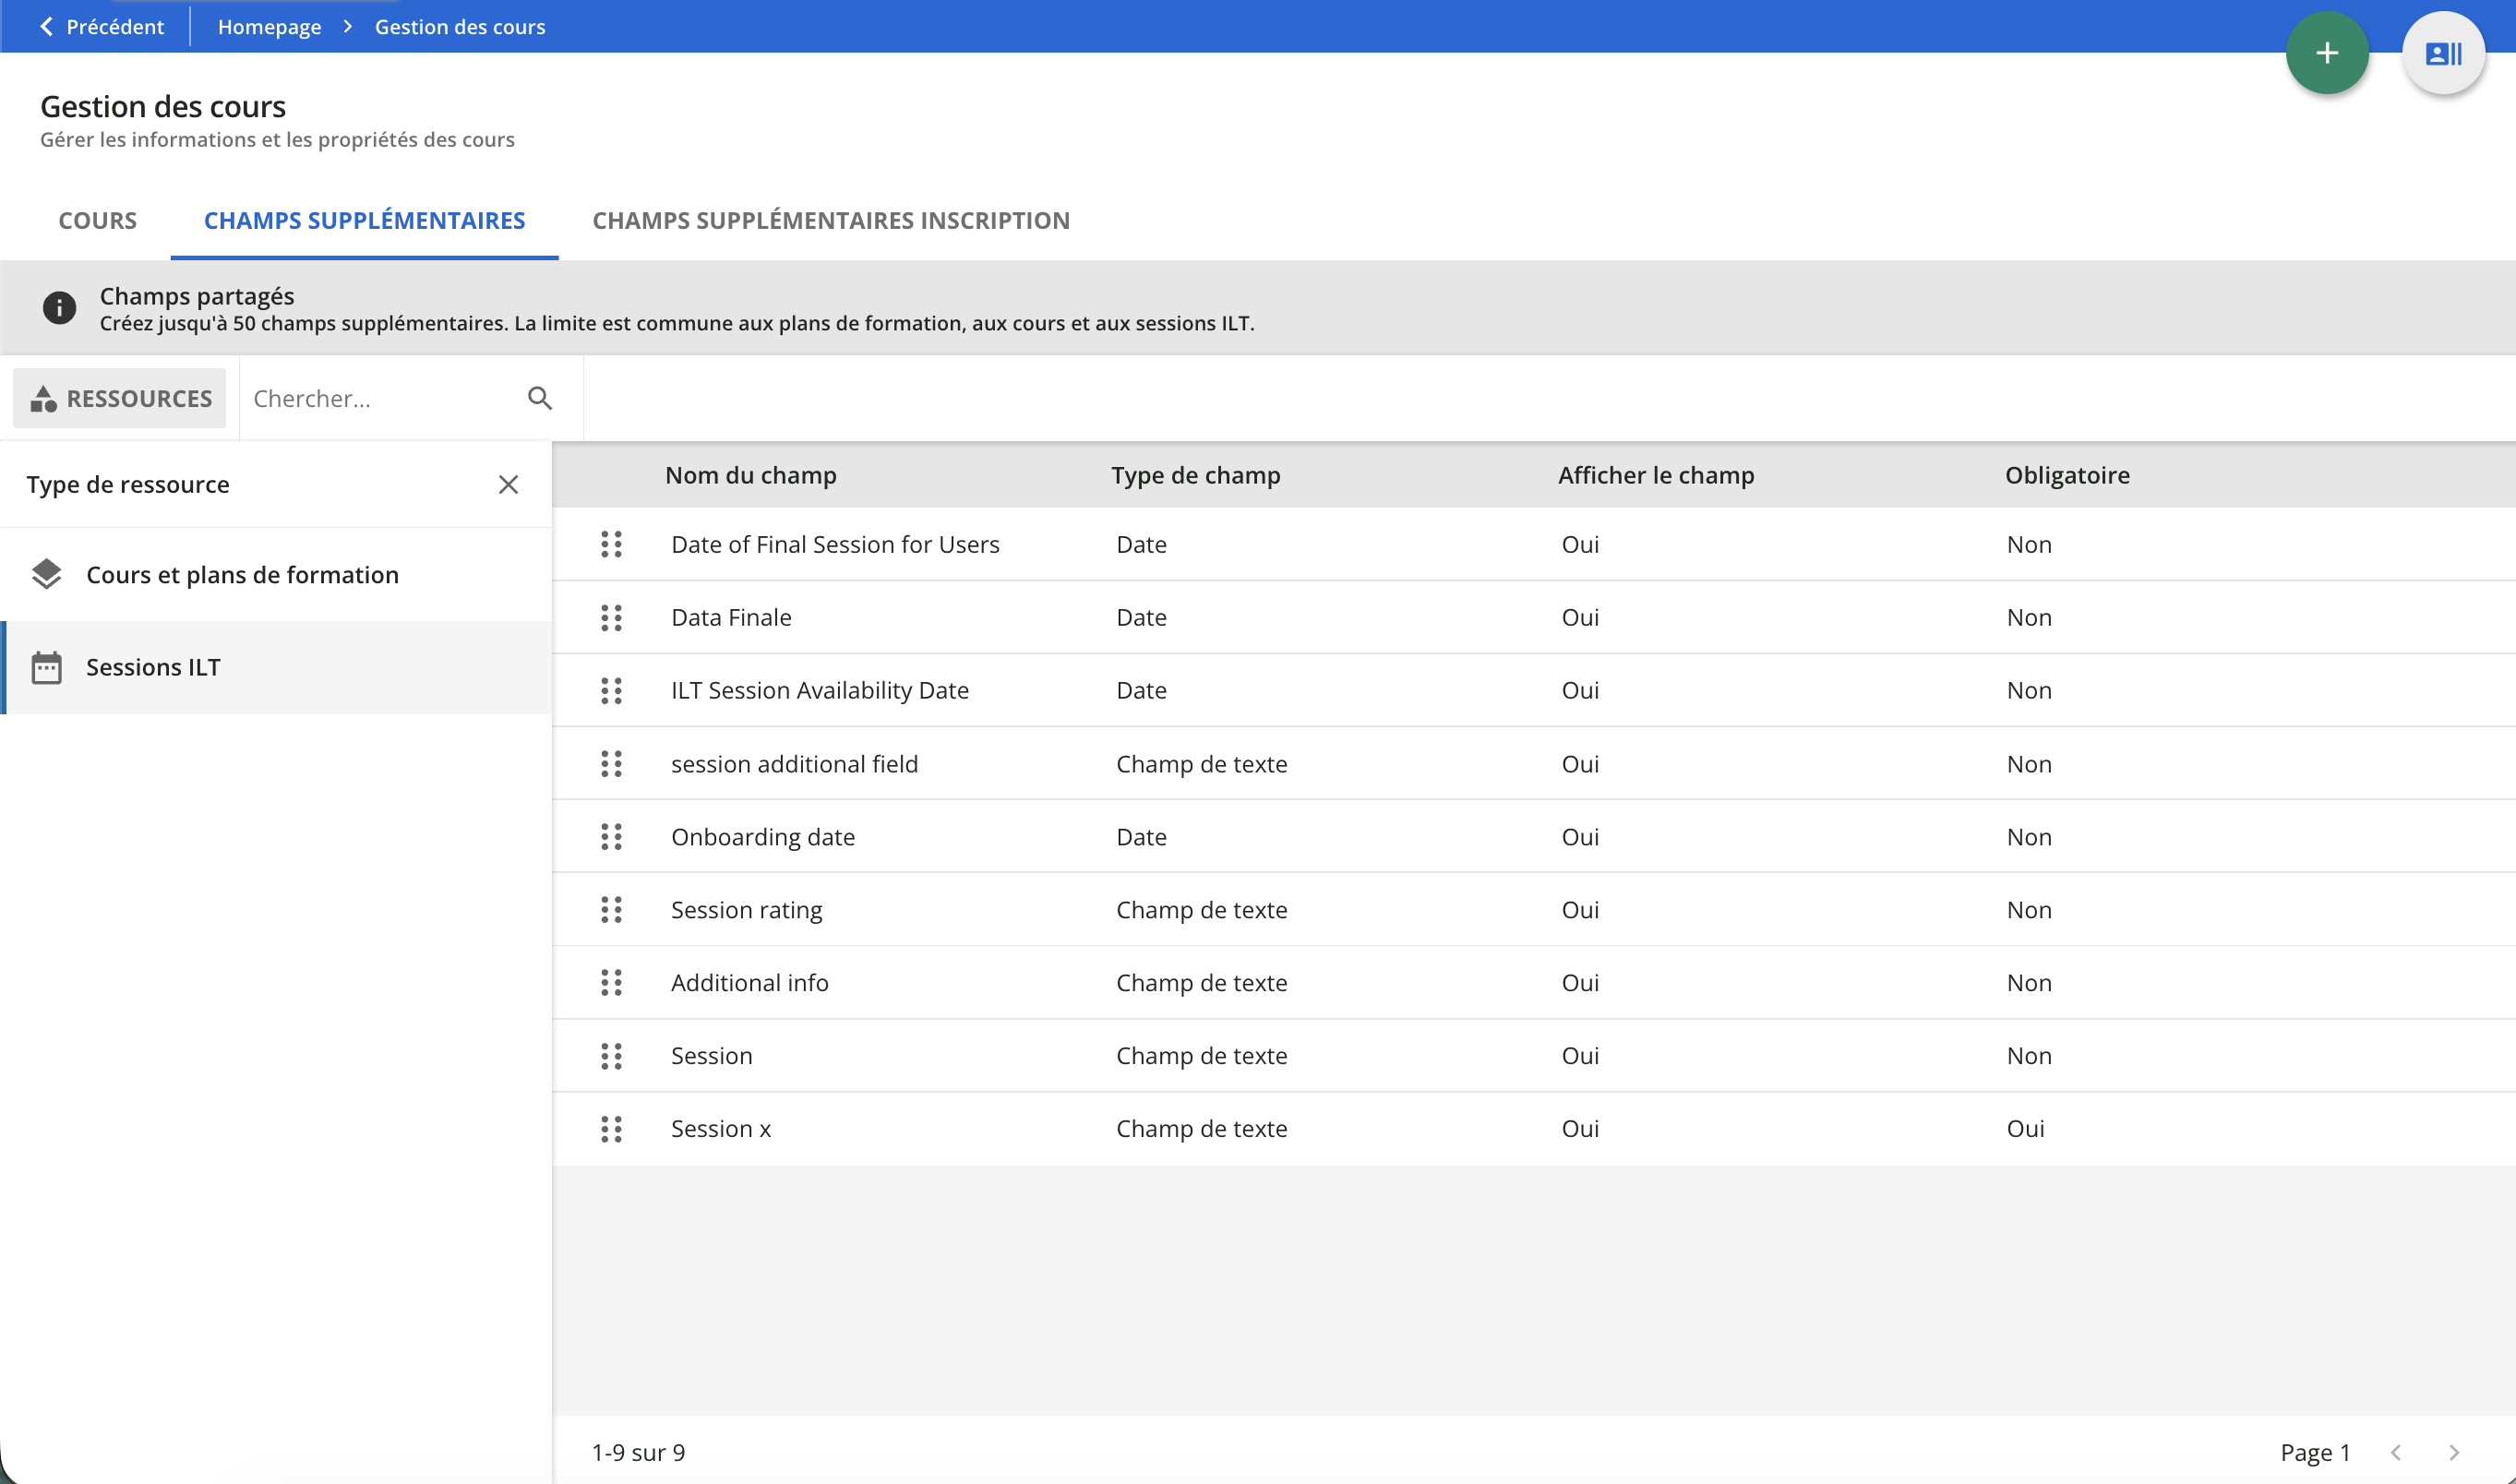The image size is (2516, 1484).
Task: Click drag handle for Session rating row
Action: (611, 910)
